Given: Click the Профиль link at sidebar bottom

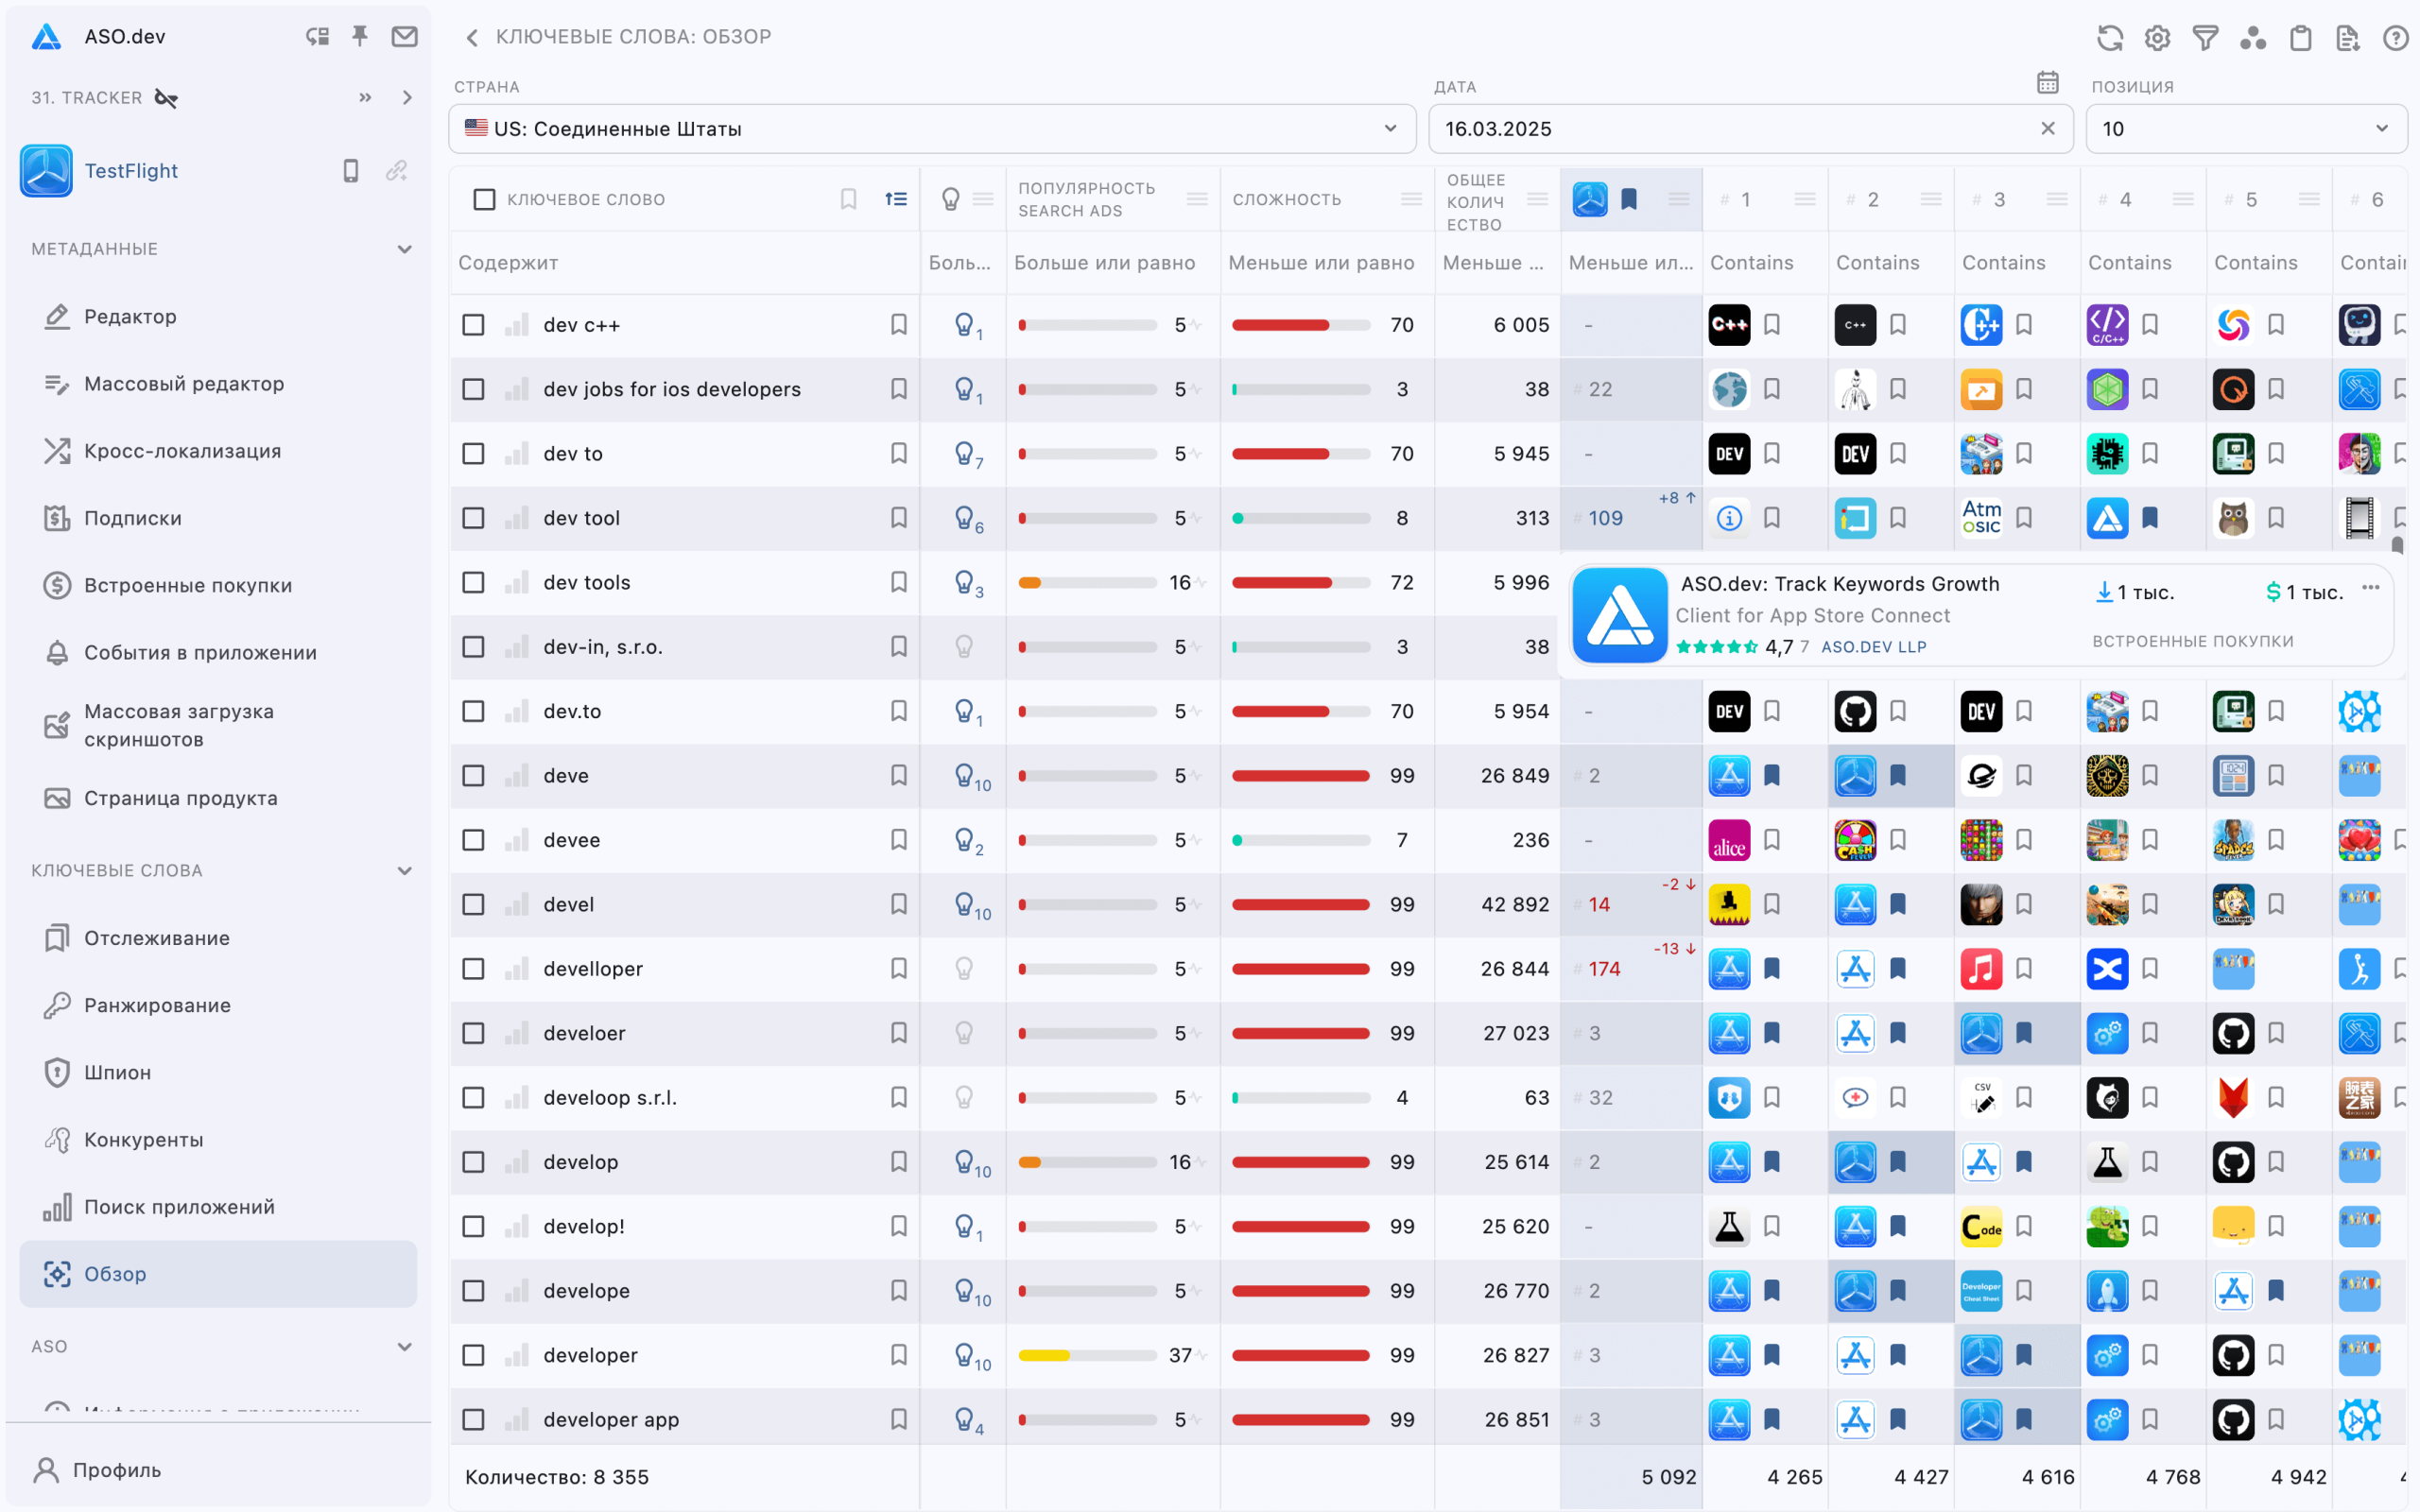Looking at the screenshot, I should 116,1470.
